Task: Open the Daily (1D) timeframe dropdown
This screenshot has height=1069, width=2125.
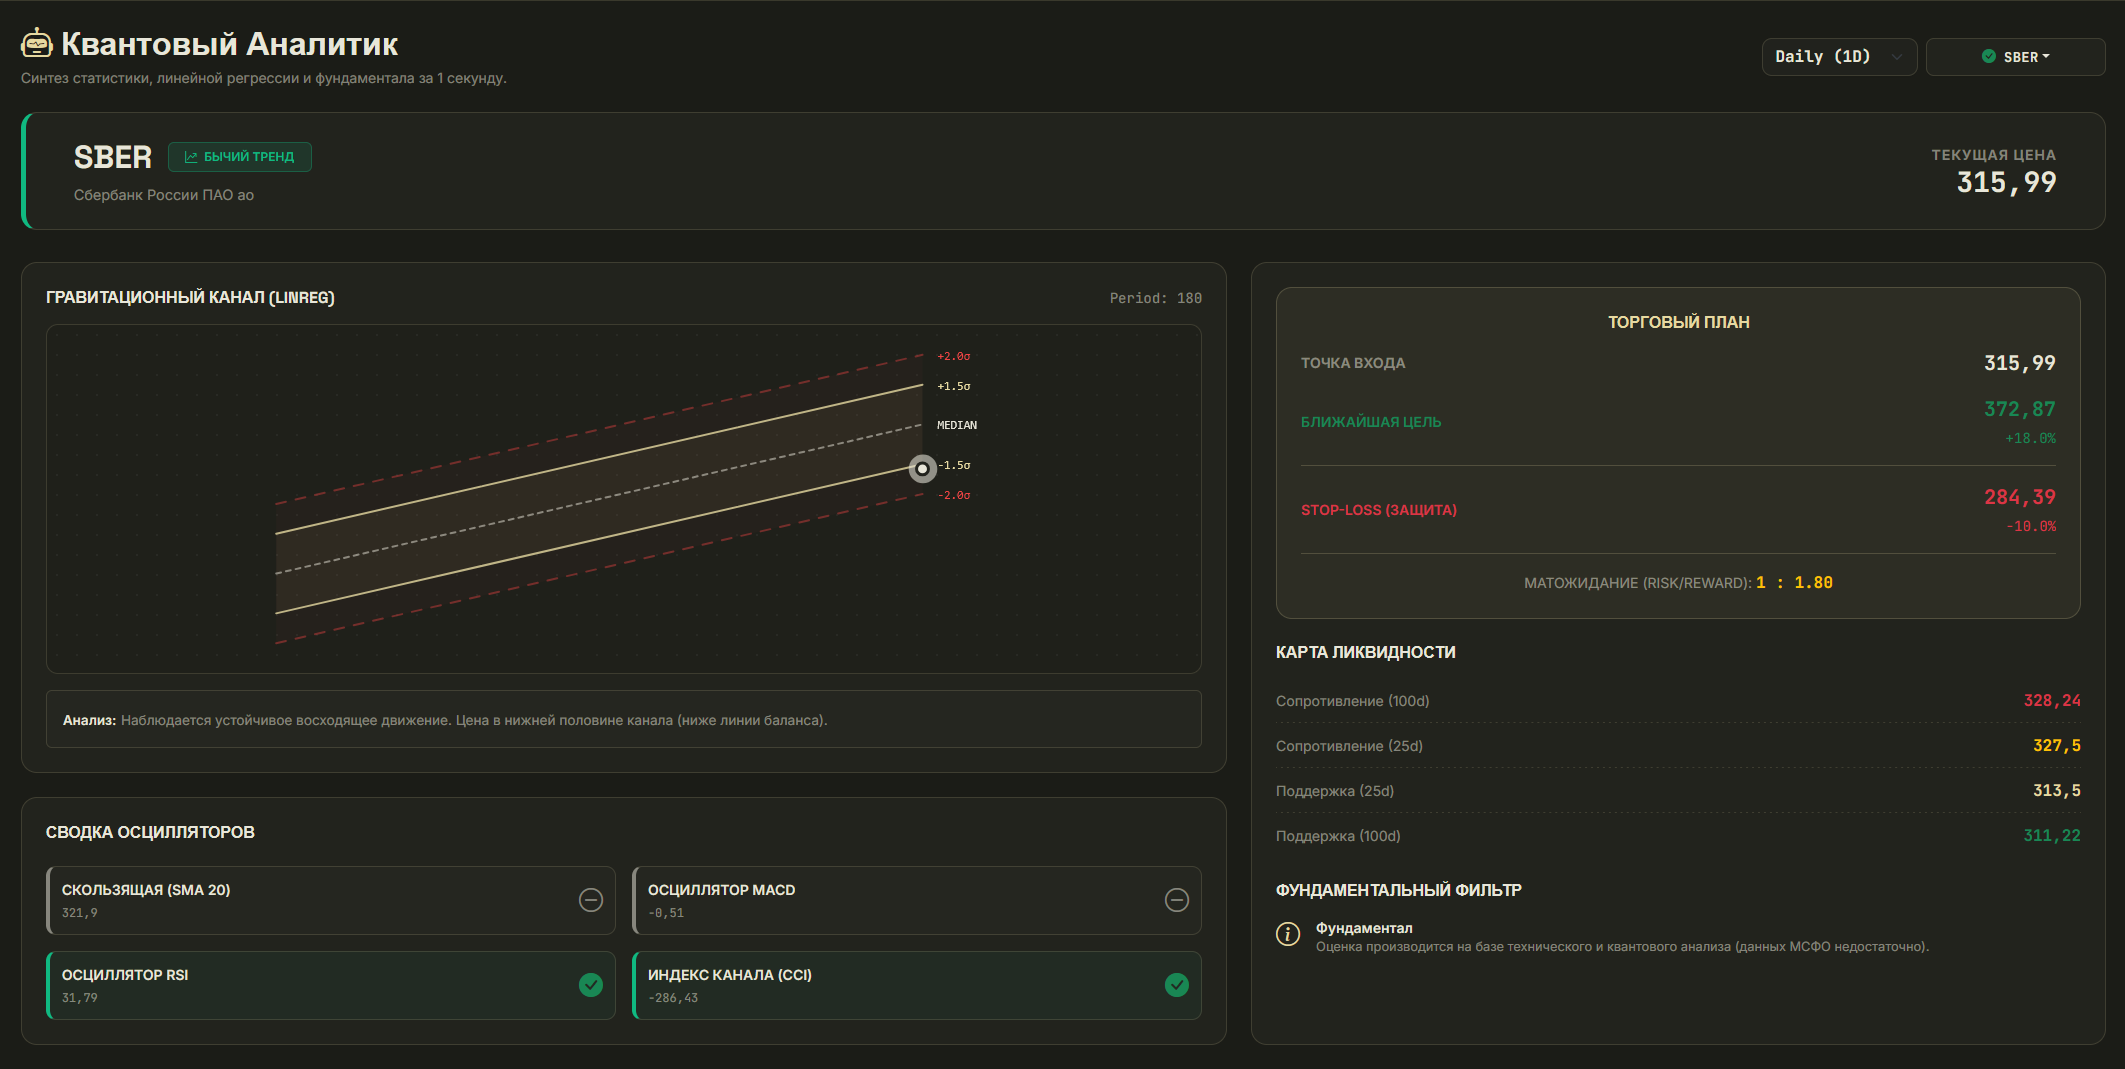Action: pos(1839,57)
